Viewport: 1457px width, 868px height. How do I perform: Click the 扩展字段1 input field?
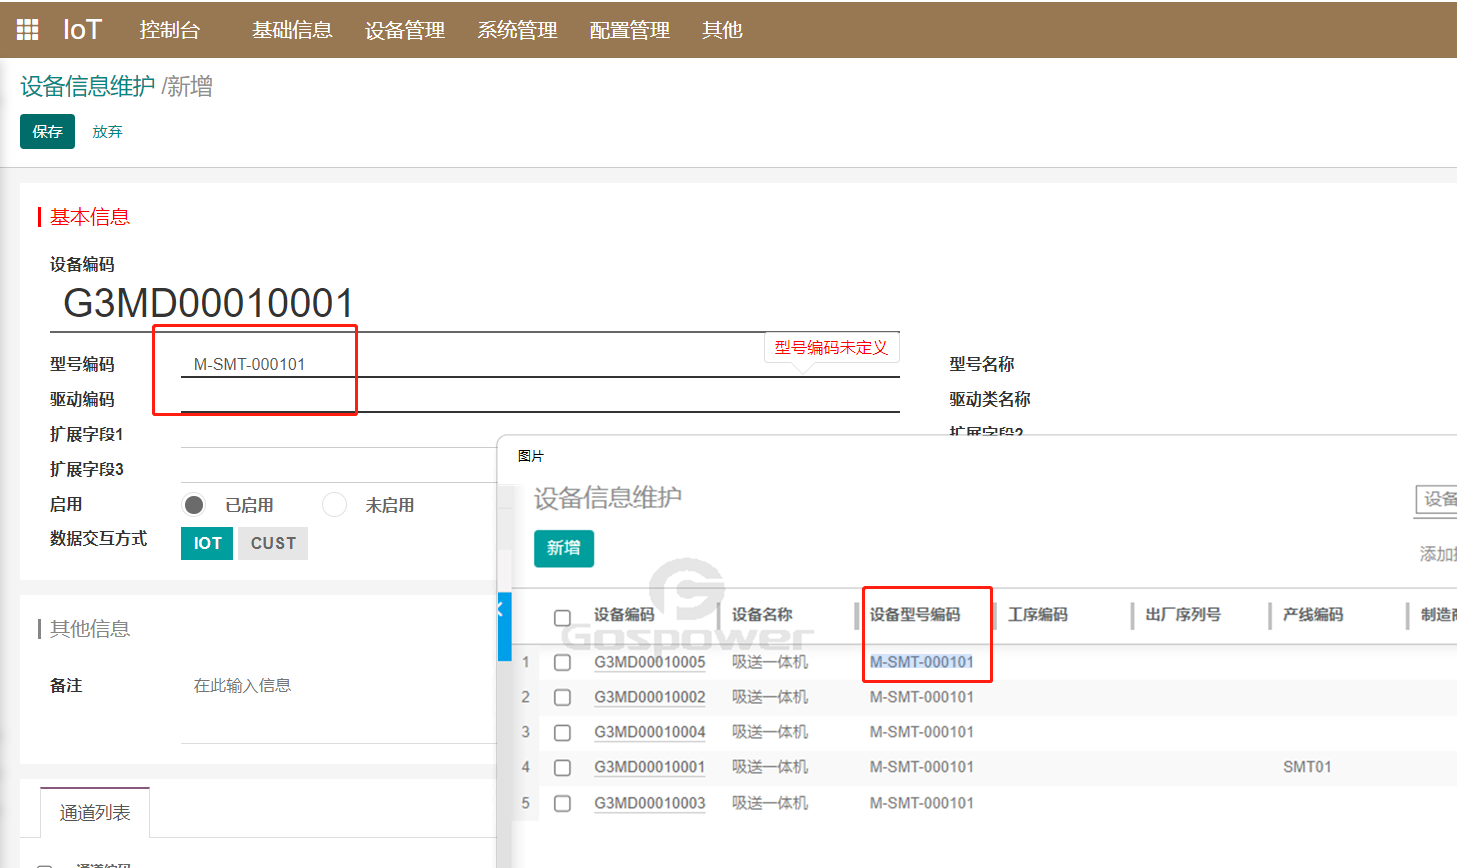click(x=338, y=434)
